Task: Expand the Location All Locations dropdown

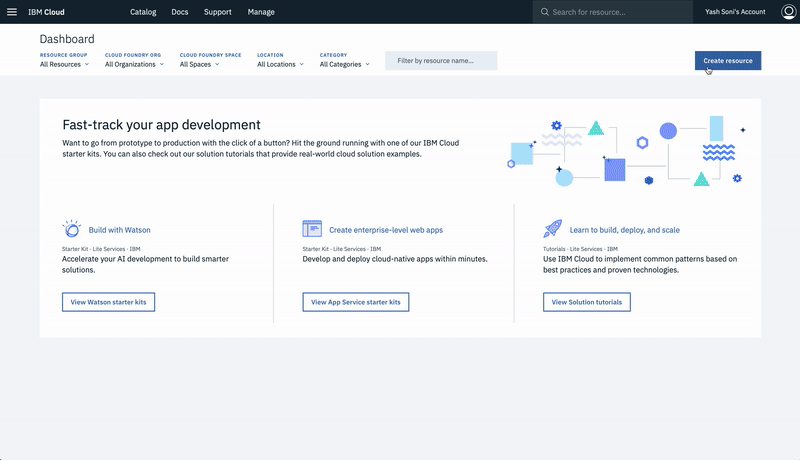Action: click(x=280, y=64)
